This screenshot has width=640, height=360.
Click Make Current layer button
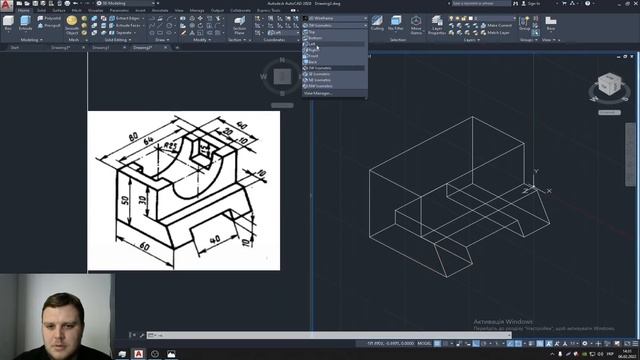click(497, 25)
